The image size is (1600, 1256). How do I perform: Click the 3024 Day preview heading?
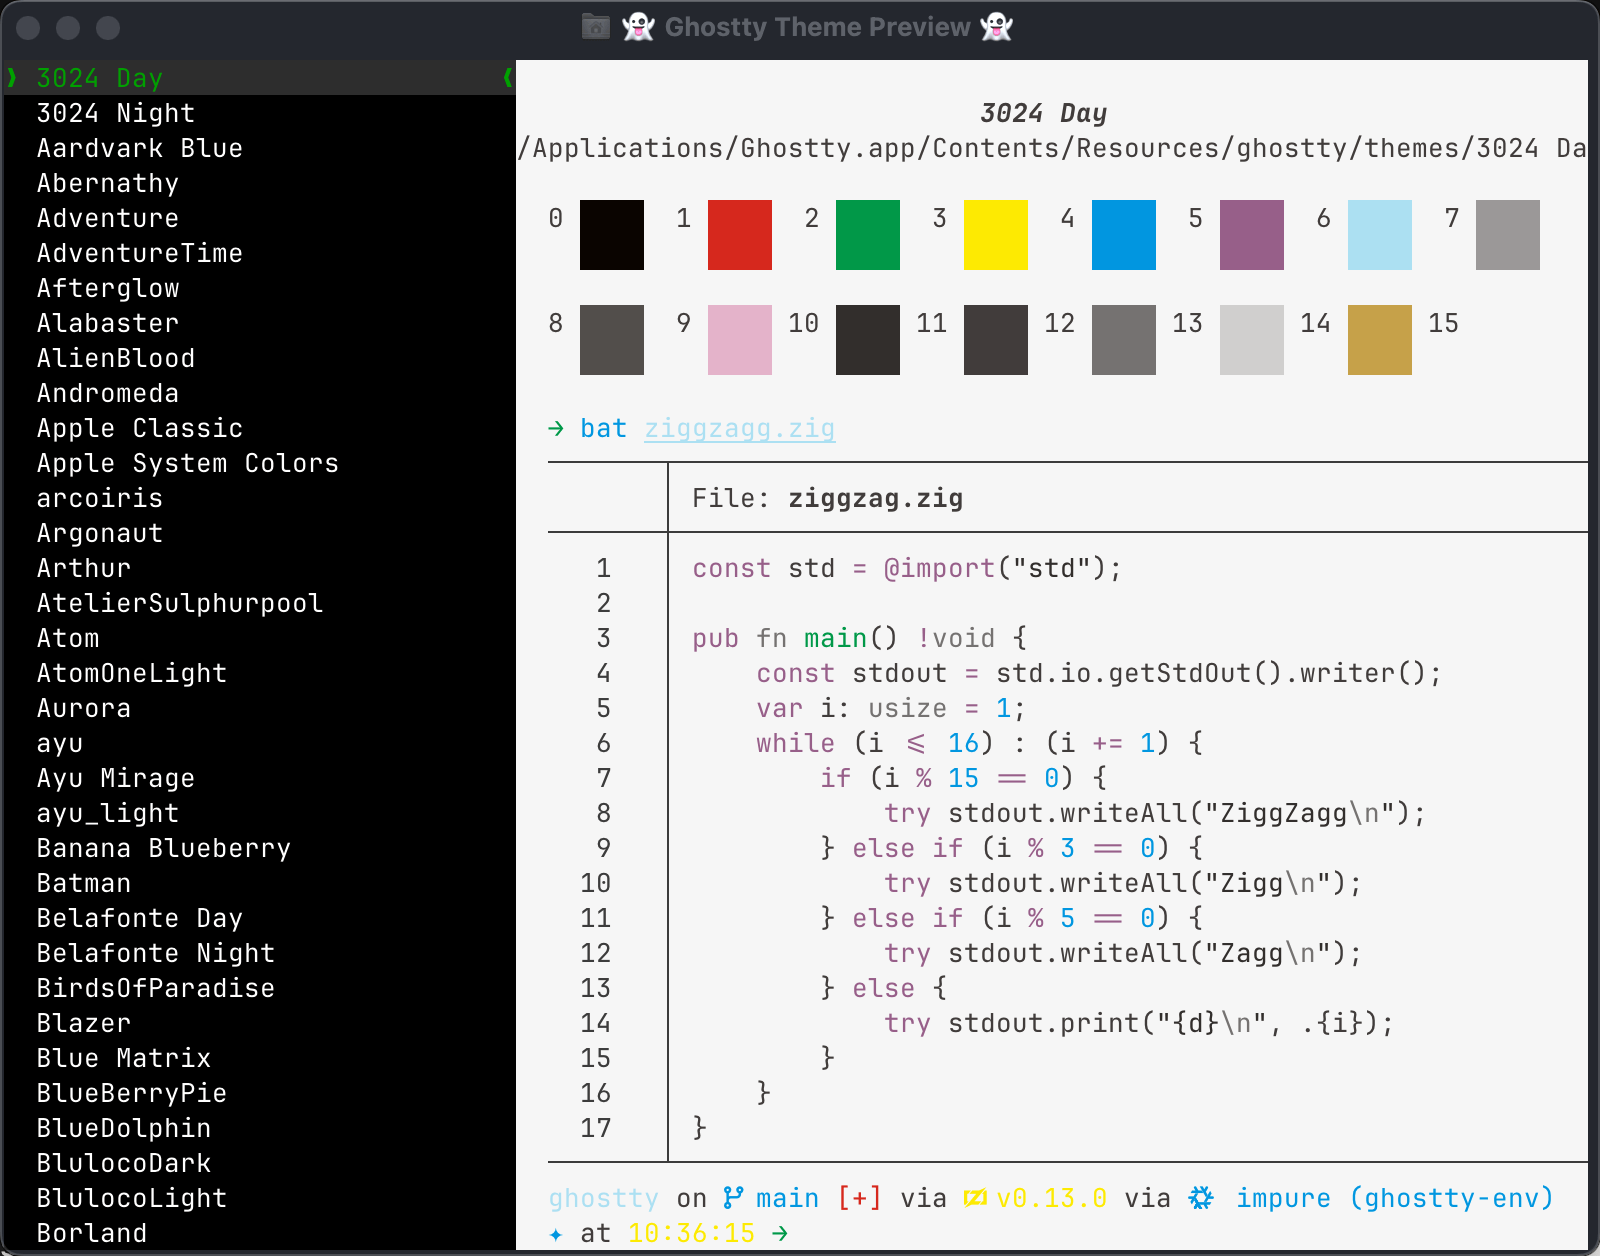tap(1044, 113)
